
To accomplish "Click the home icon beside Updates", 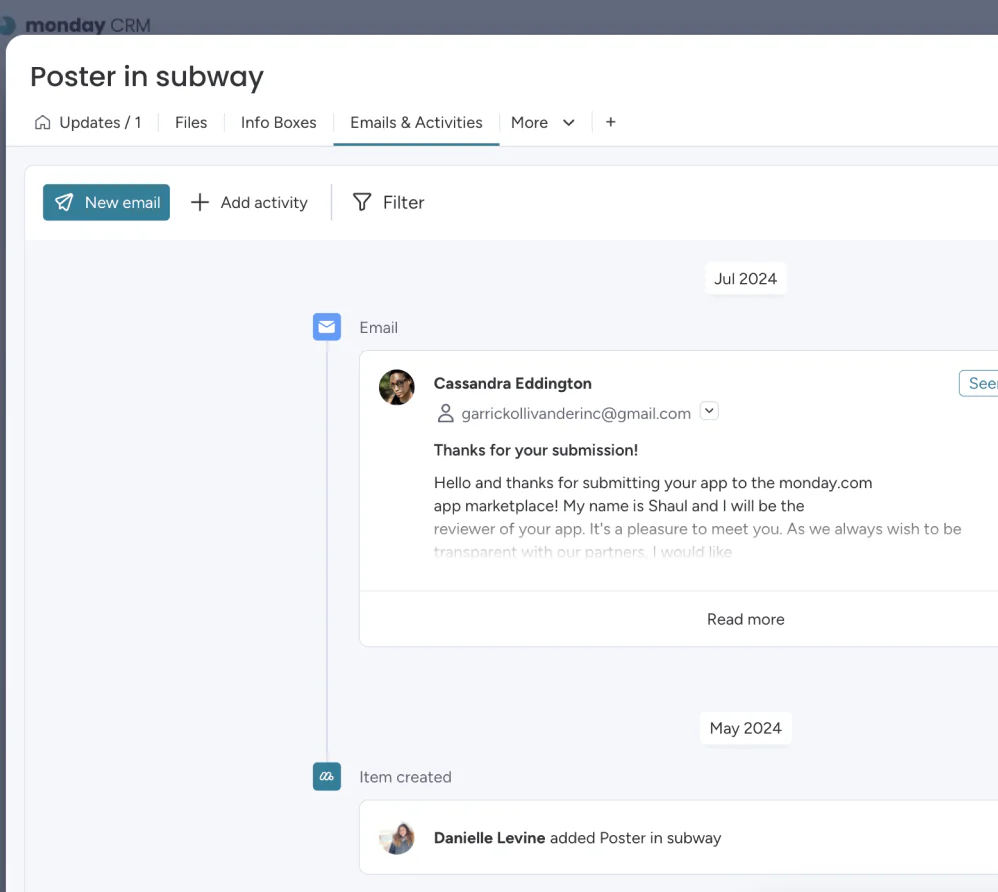I will point(43,122).
